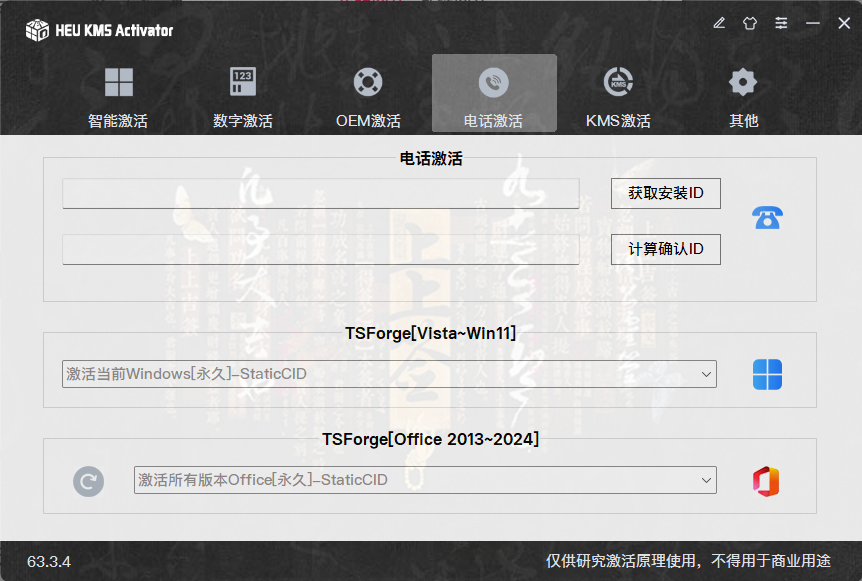Open the settings sliders icon in title bar
Image resolution: width=862 pixels, height=581 pixels.
point(781,22)
